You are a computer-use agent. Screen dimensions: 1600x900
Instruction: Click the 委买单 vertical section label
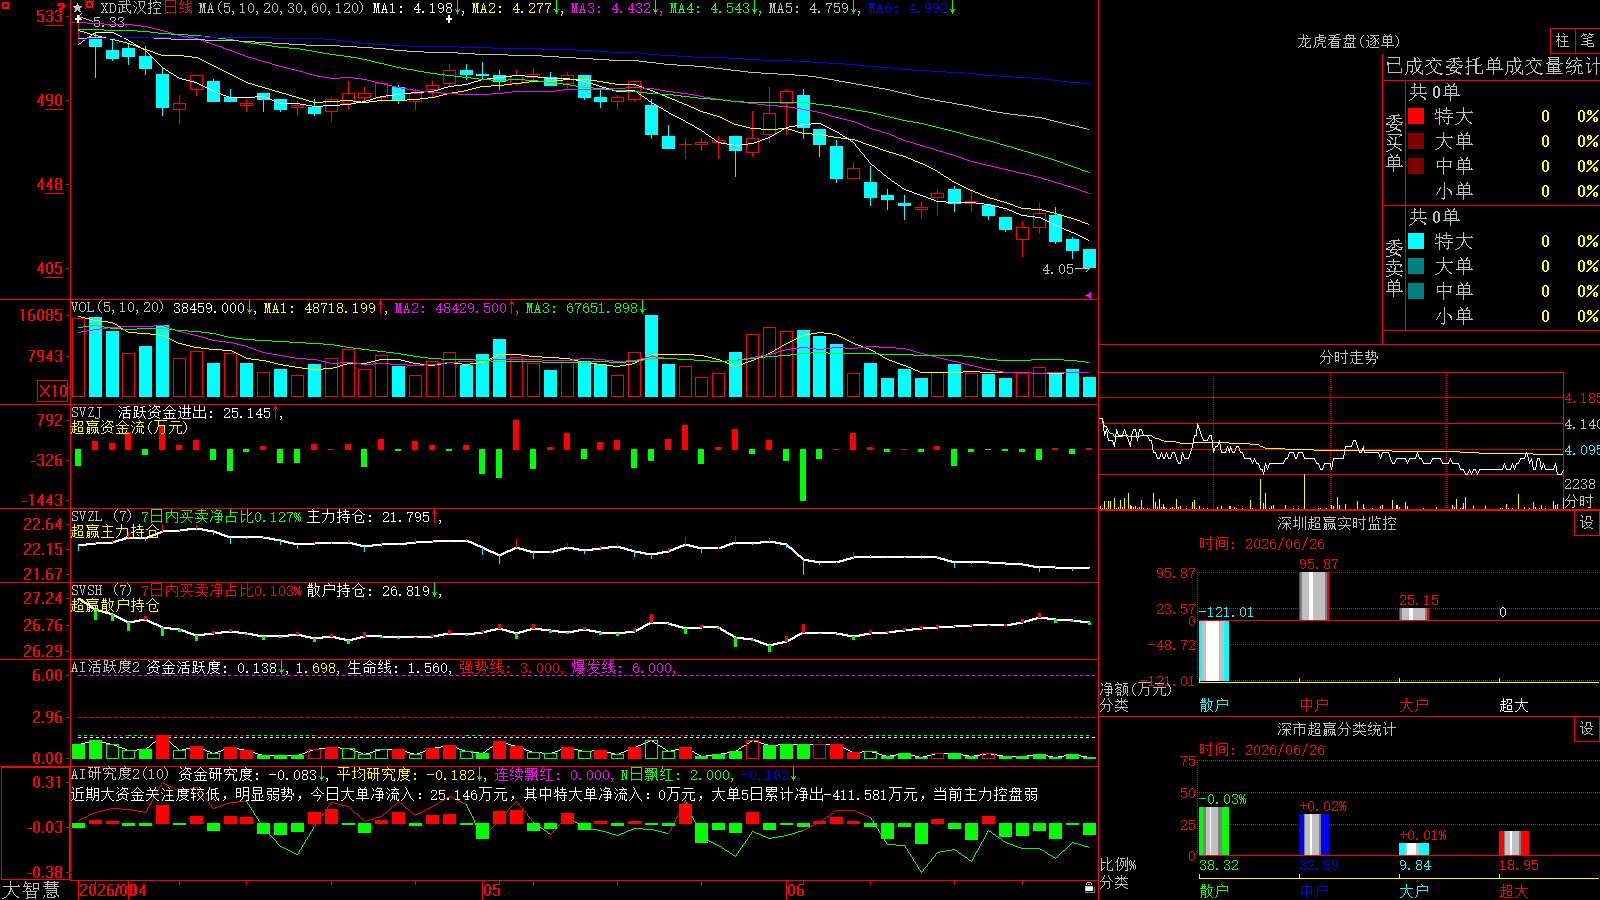pos(1394,142)
